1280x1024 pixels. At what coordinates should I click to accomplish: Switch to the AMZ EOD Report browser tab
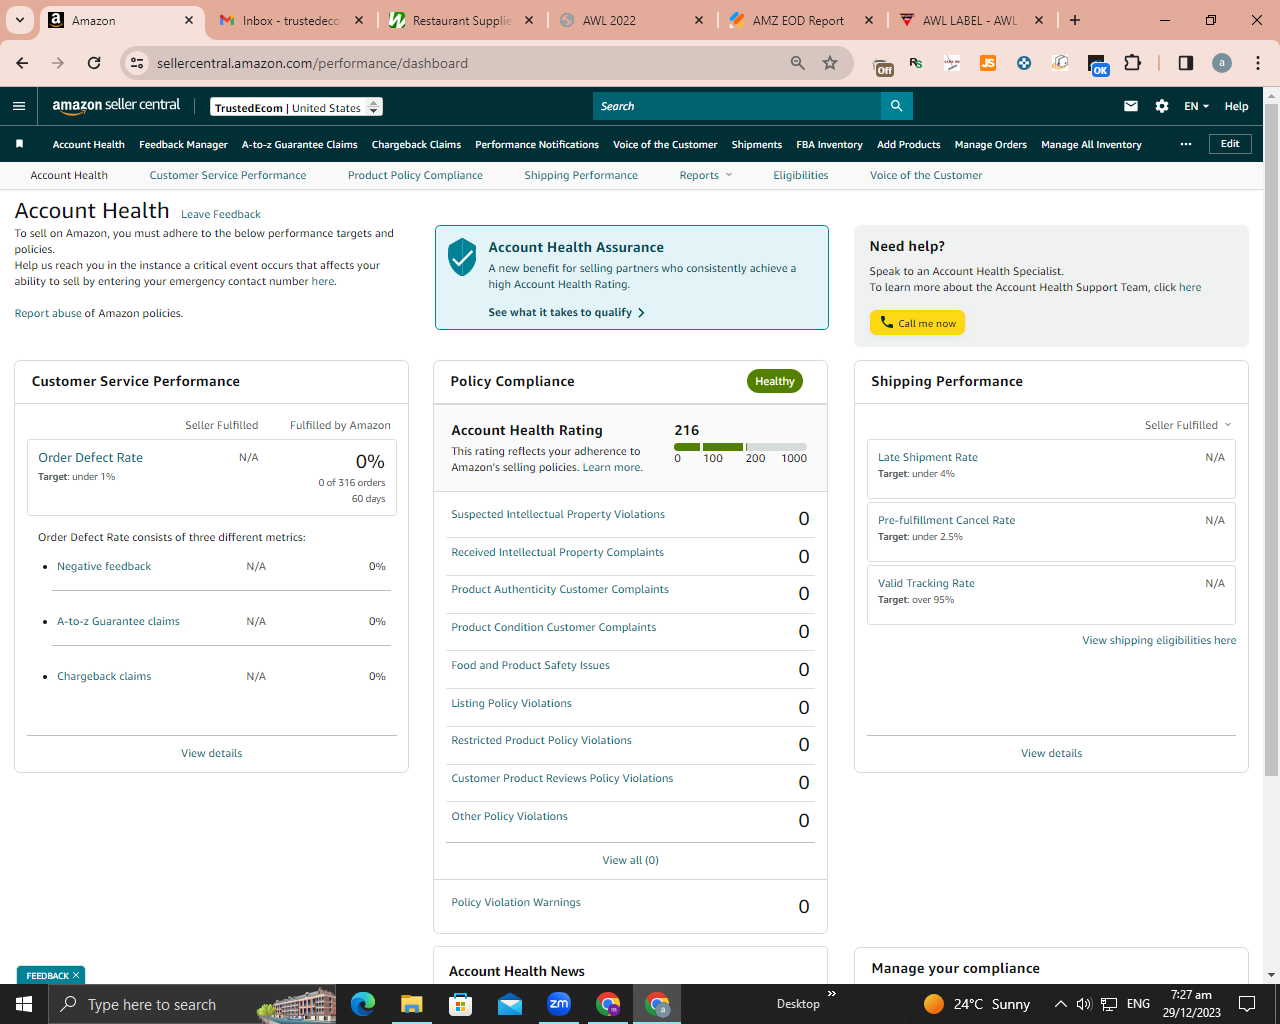pyautogui.click(x=801, y=20)
